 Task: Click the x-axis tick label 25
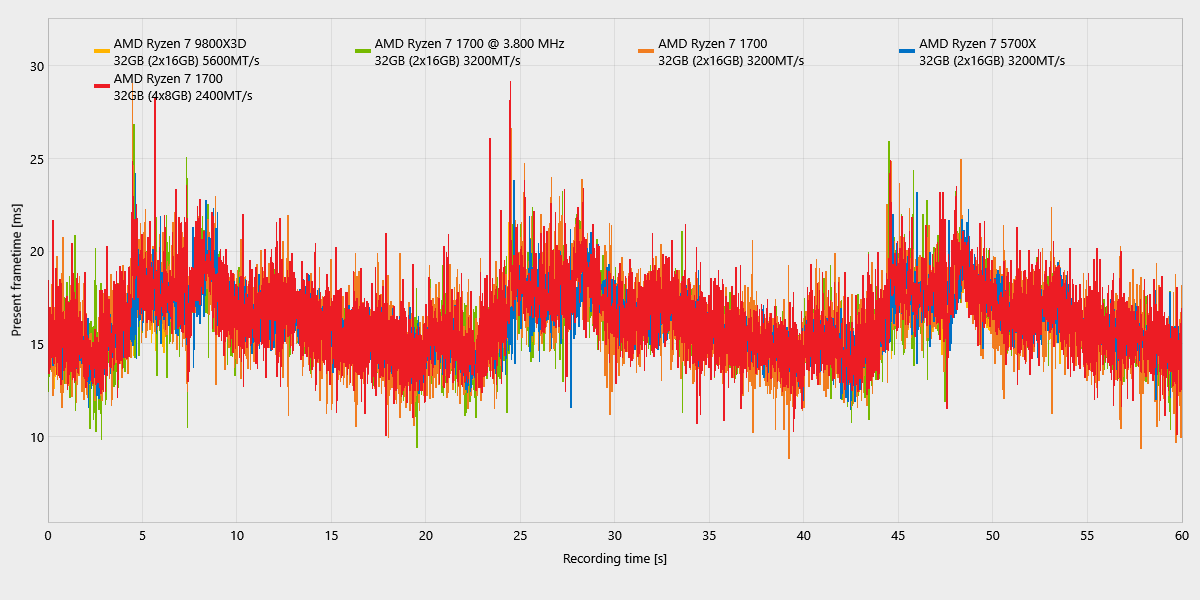coord(520,536)
